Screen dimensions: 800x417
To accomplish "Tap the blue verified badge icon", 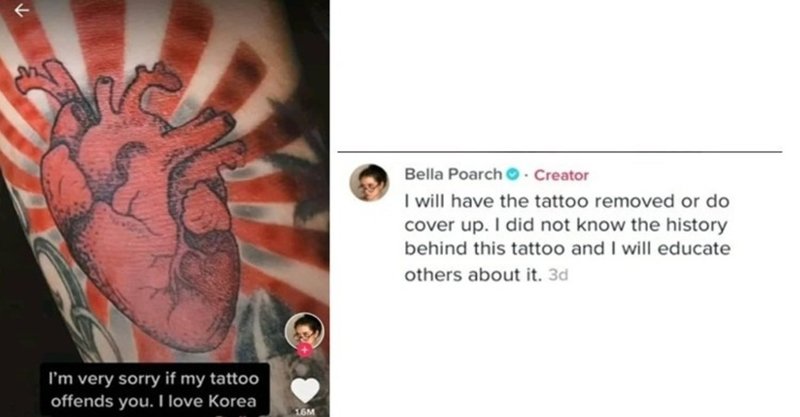I will click(512, 175).
